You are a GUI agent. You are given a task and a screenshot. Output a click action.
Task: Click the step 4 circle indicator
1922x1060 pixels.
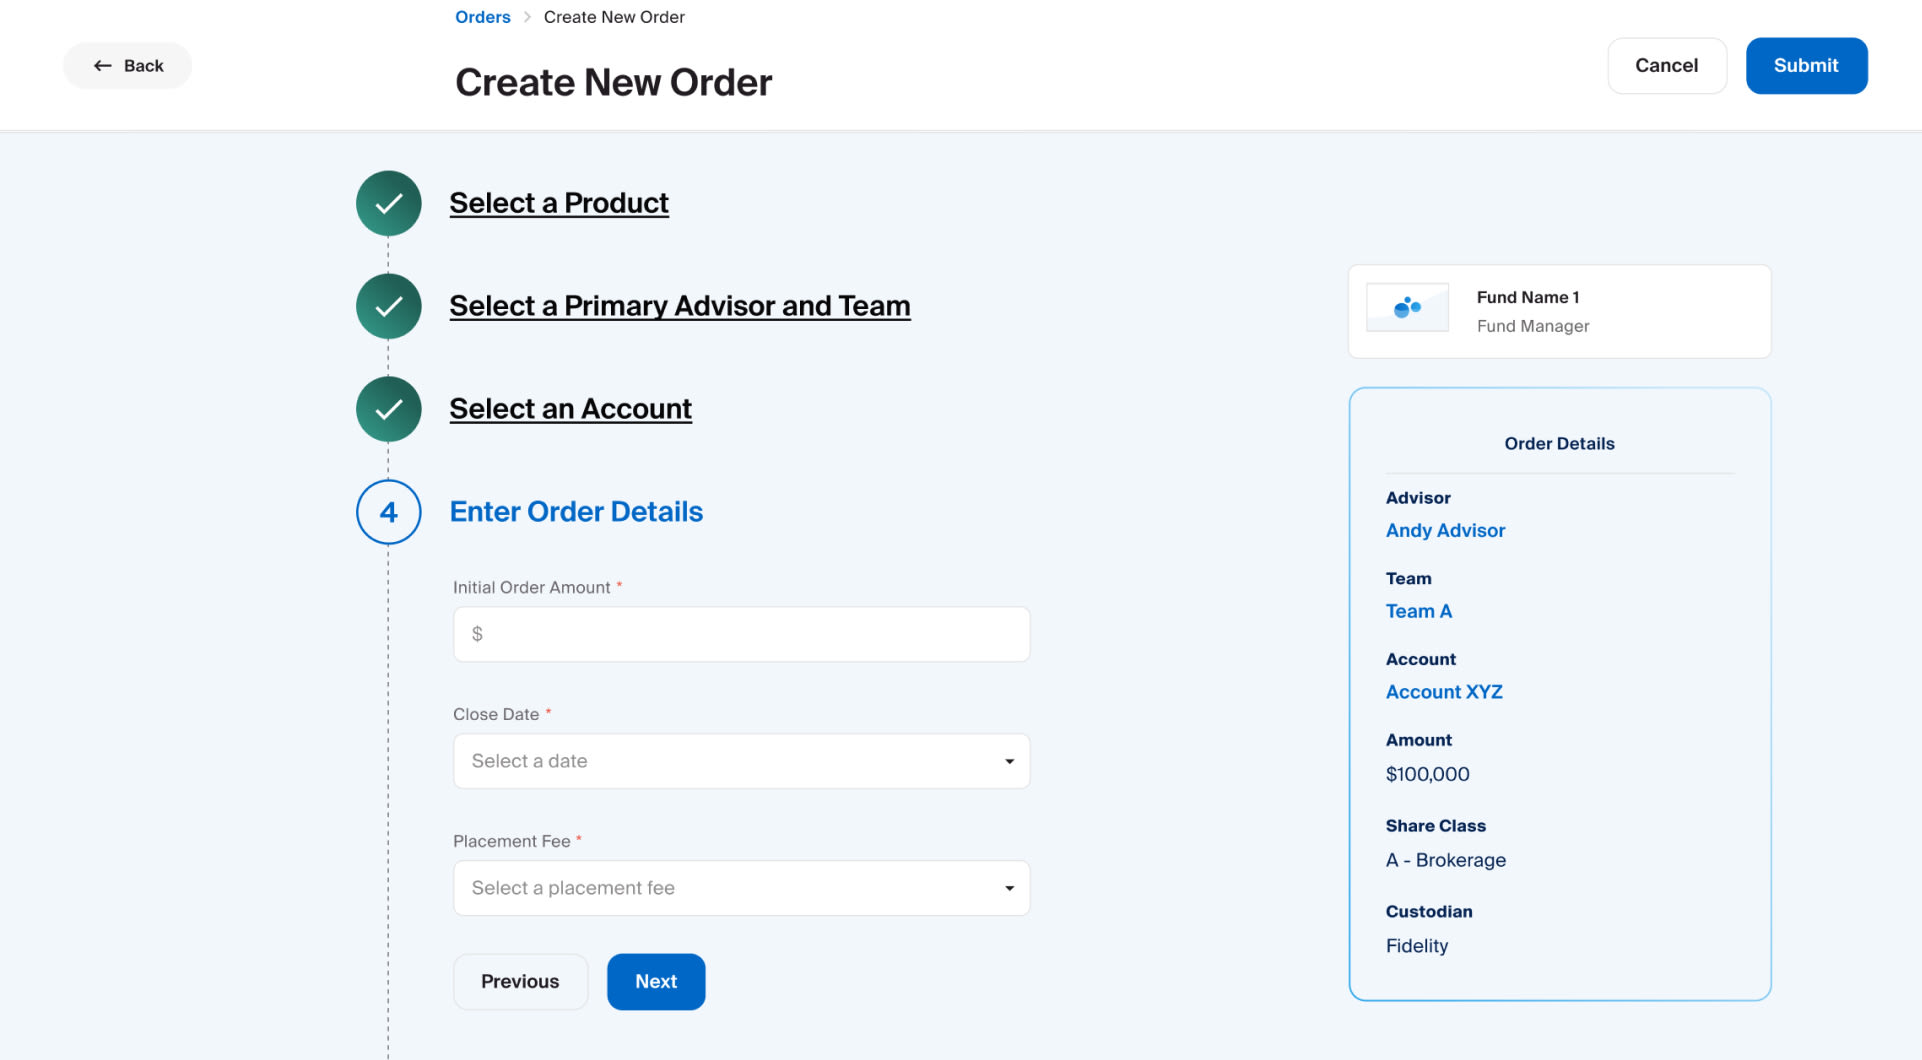point(388,512)
